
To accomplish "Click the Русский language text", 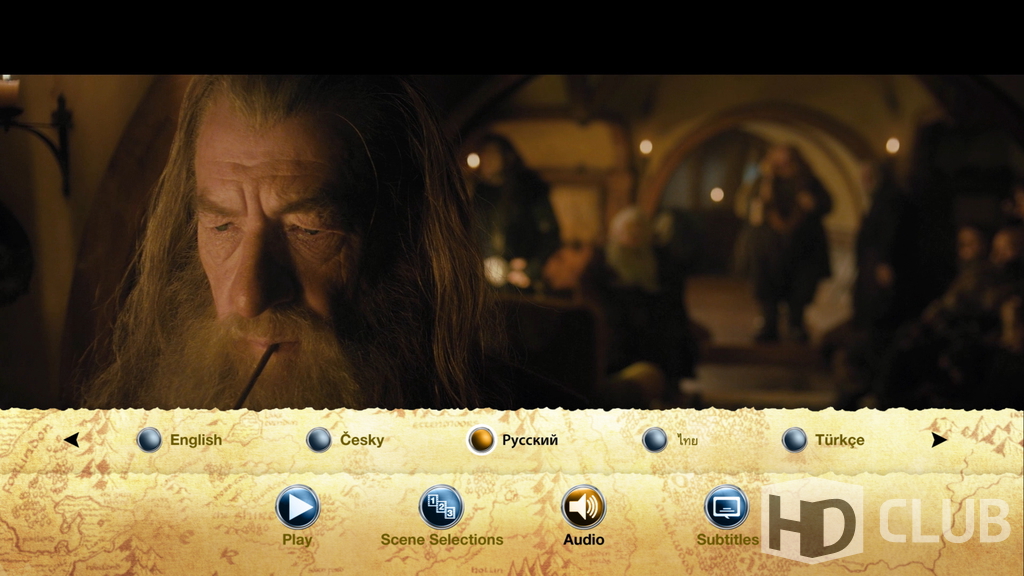I will tap(530, 440).
